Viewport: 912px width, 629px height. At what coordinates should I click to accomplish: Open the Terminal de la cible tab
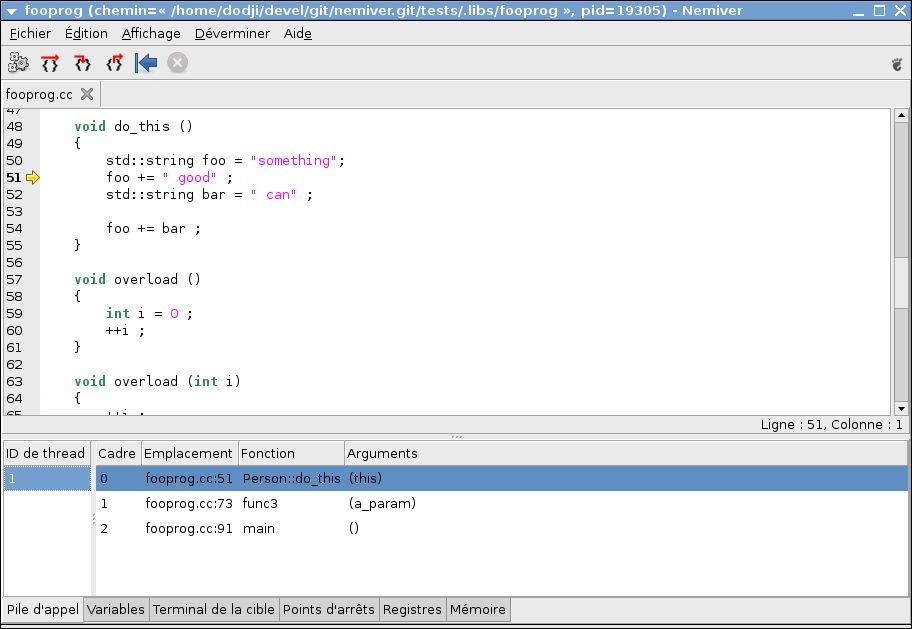pos(213,609)
